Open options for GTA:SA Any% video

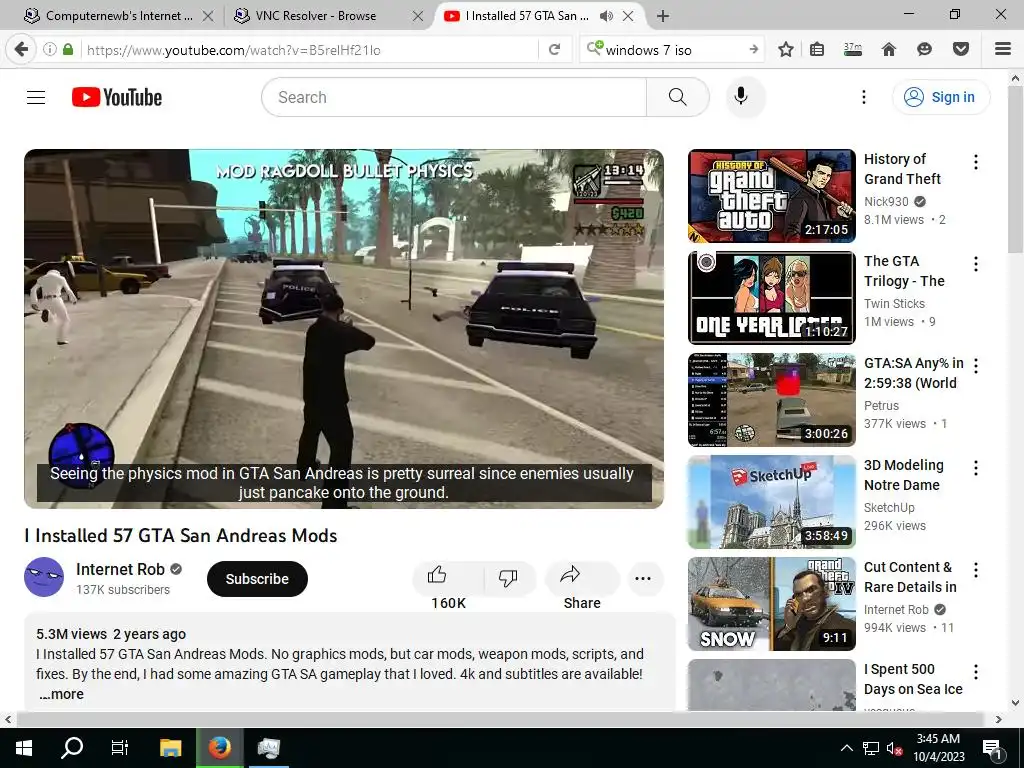click(x=976, y=366)
